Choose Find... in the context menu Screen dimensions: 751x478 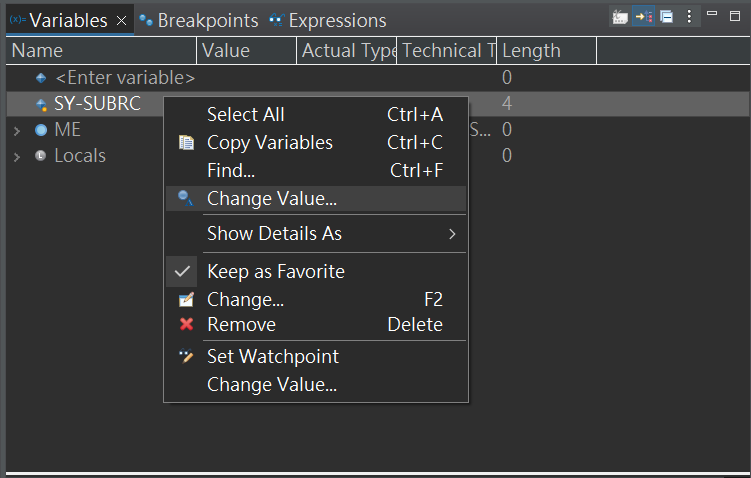click(231, 171)
